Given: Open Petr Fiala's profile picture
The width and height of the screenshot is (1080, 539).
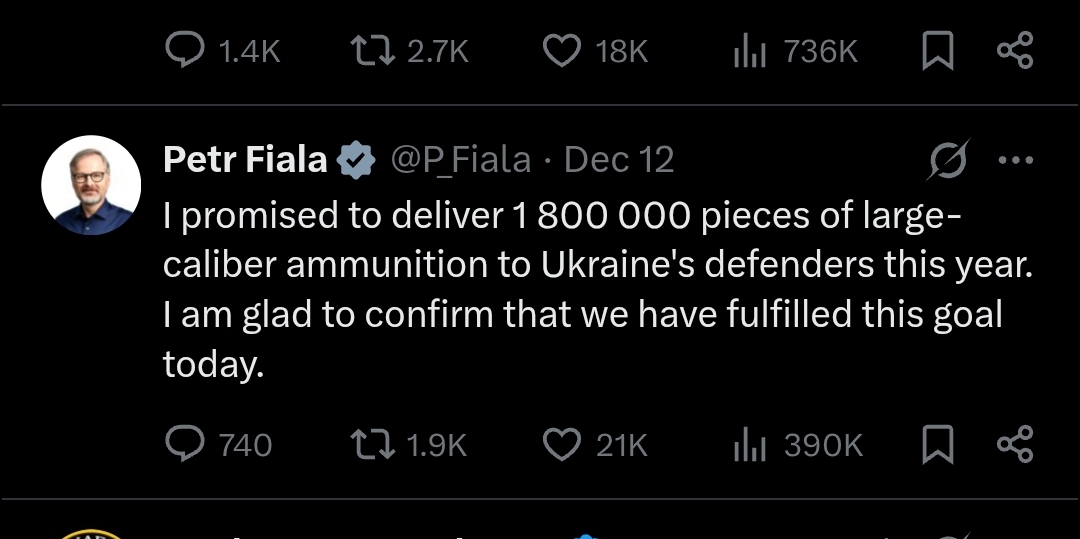Looking at the screenshot, I should [x=91, y=186].
